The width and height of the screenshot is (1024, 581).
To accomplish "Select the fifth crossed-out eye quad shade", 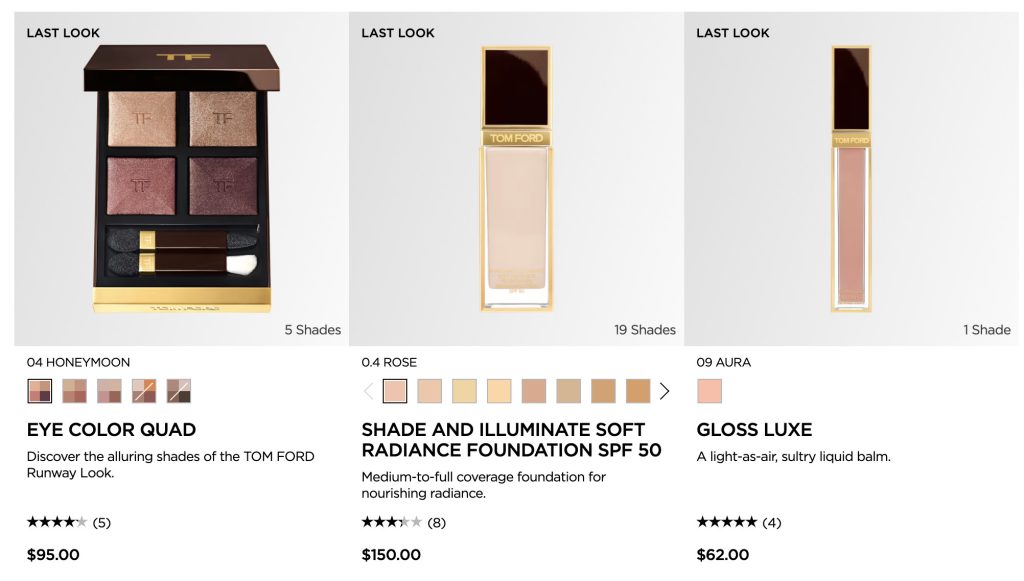I will click(179, 391).
